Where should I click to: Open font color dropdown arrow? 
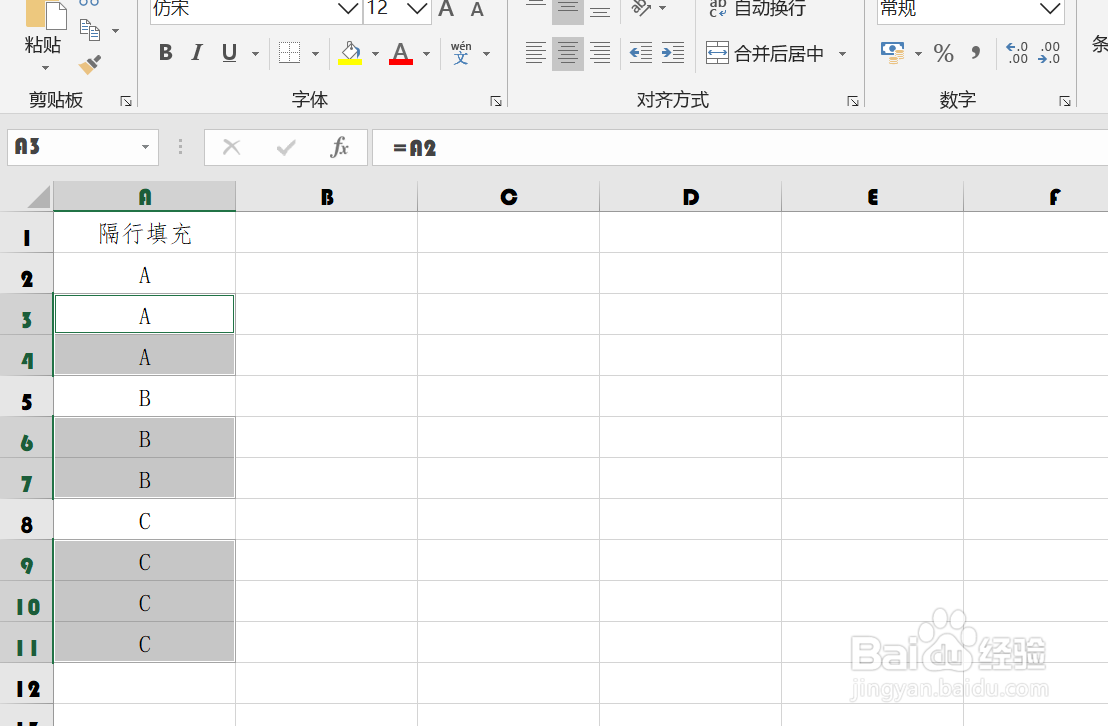[426, 54]
